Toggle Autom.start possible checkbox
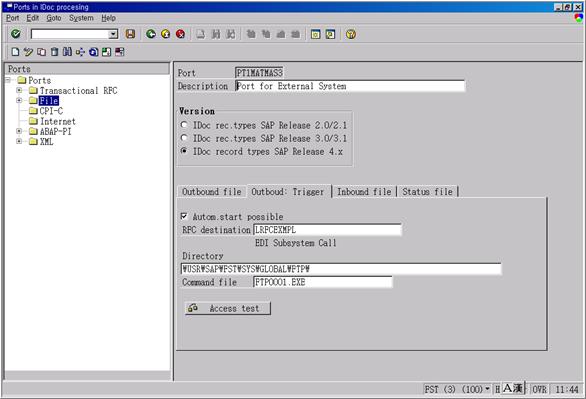This screenshot has height=399, width=586. point(184,216)
